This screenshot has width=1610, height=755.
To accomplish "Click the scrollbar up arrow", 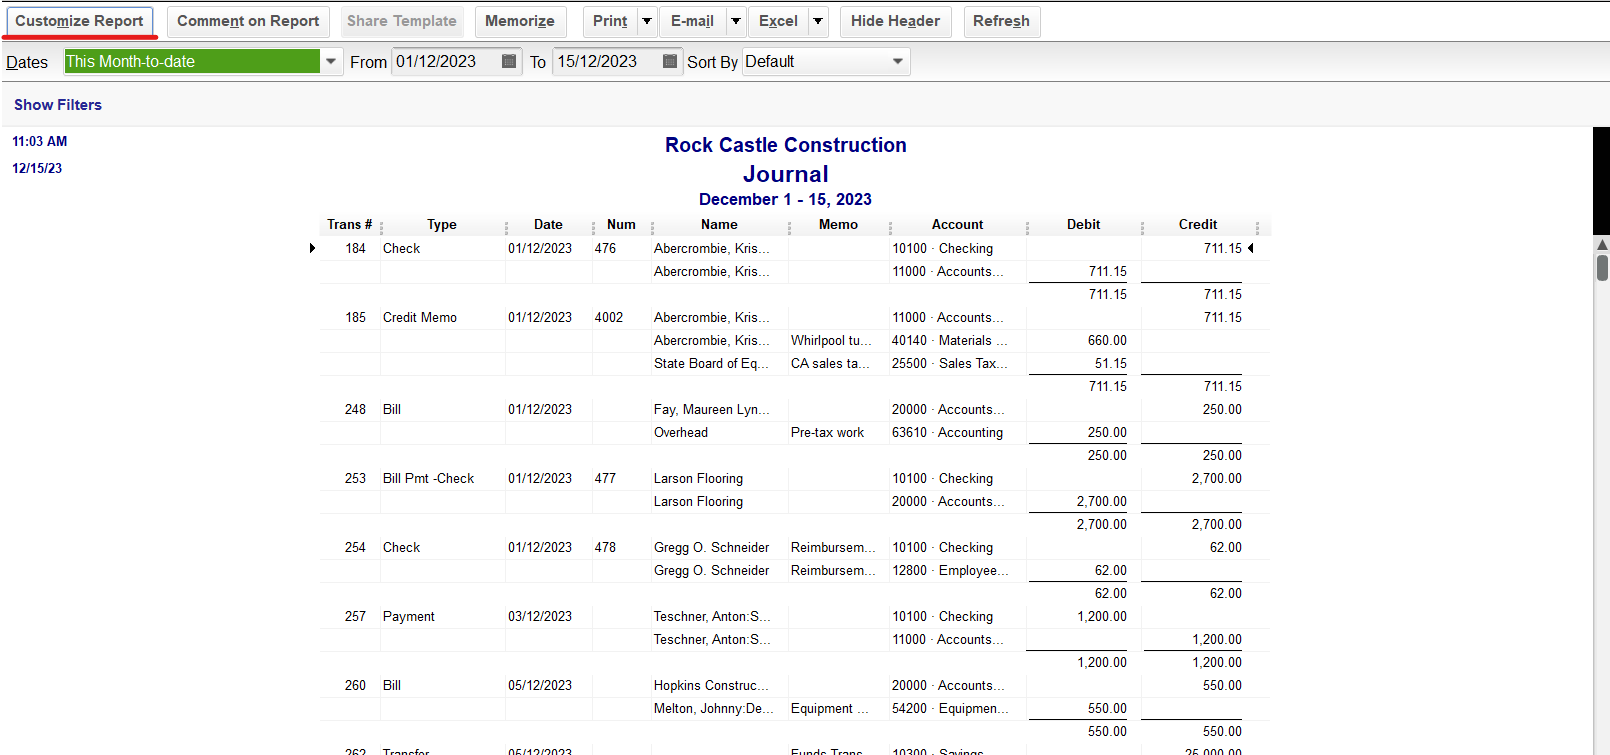I will tap(1602, 244).
